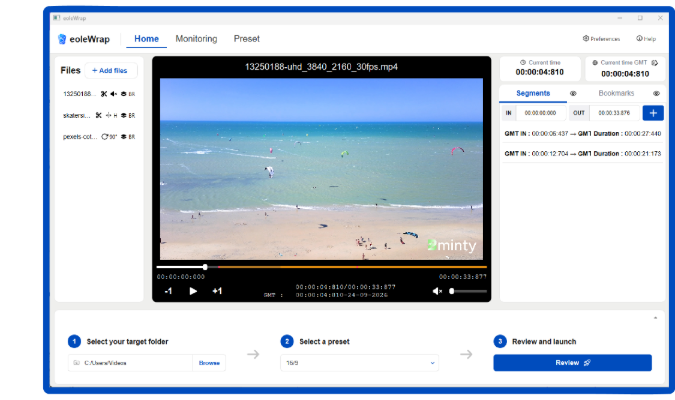This screenshot has height=400, width=675.
Task: Click the target folder path field
Action: (x=130, y=363)
